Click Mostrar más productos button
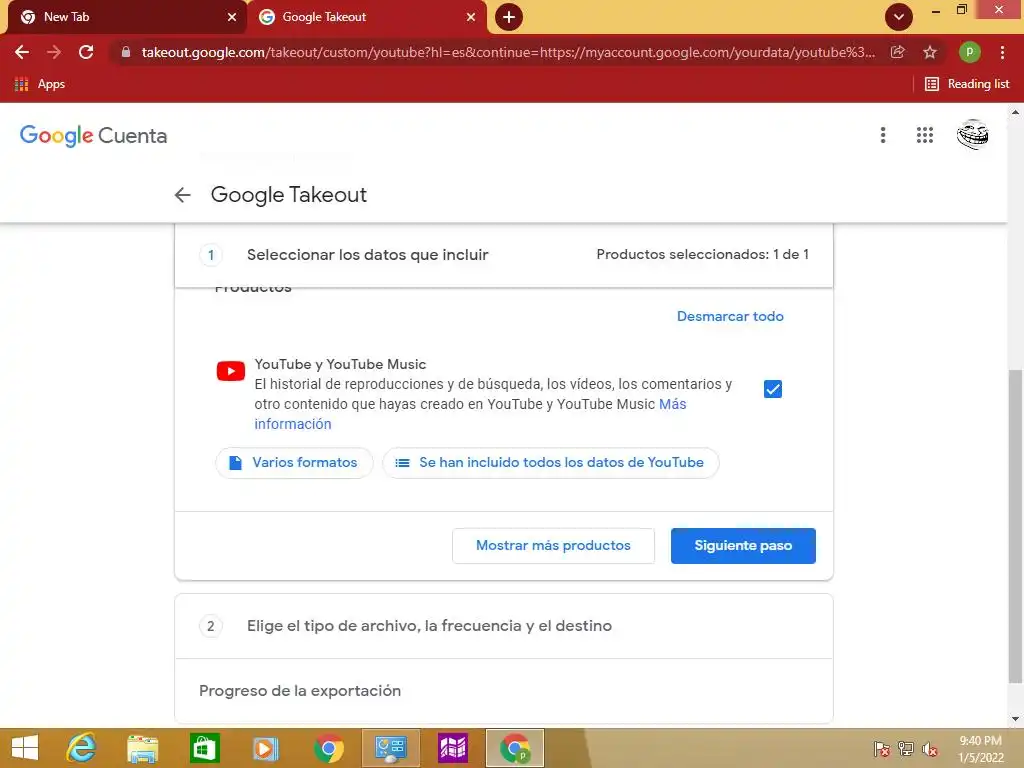This screenshot has width=1024, height=768. [x=553, y=546]
